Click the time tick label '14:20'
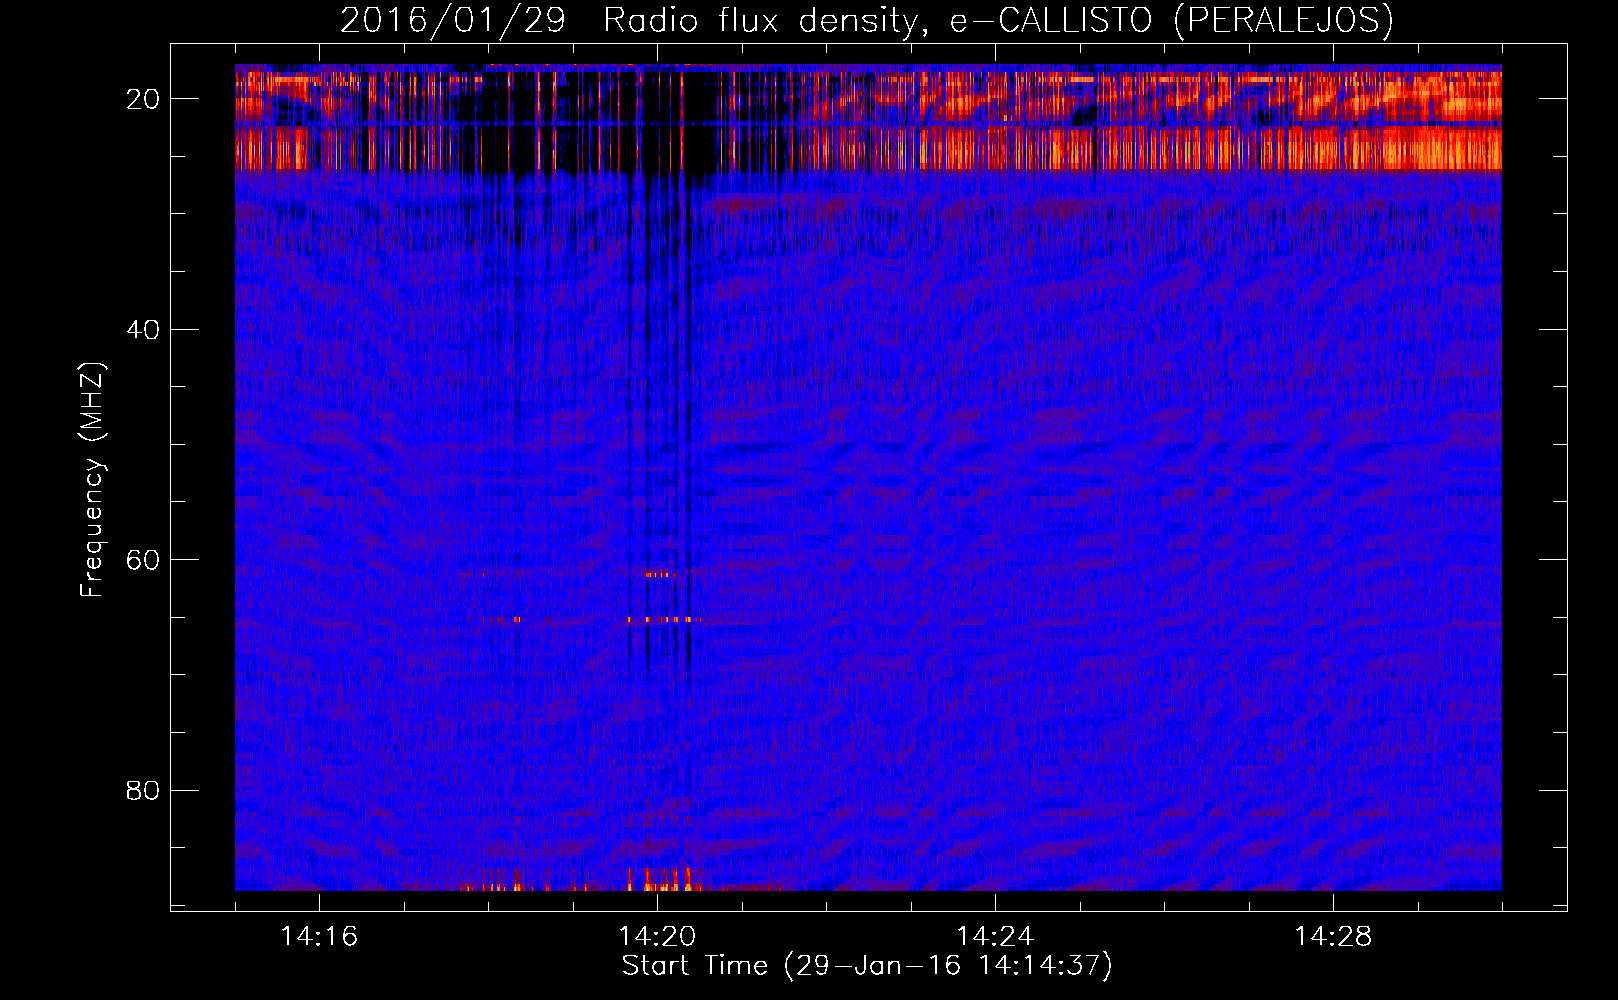 click(657, 936)
